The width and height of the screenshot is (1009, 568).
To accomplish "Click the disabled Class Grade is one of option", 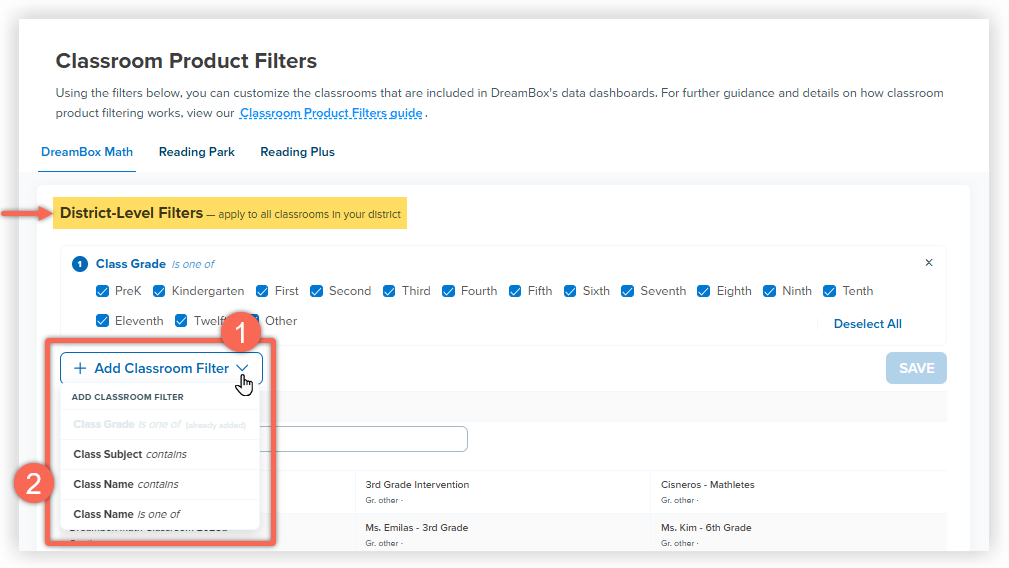I will (x=160, y=425).
